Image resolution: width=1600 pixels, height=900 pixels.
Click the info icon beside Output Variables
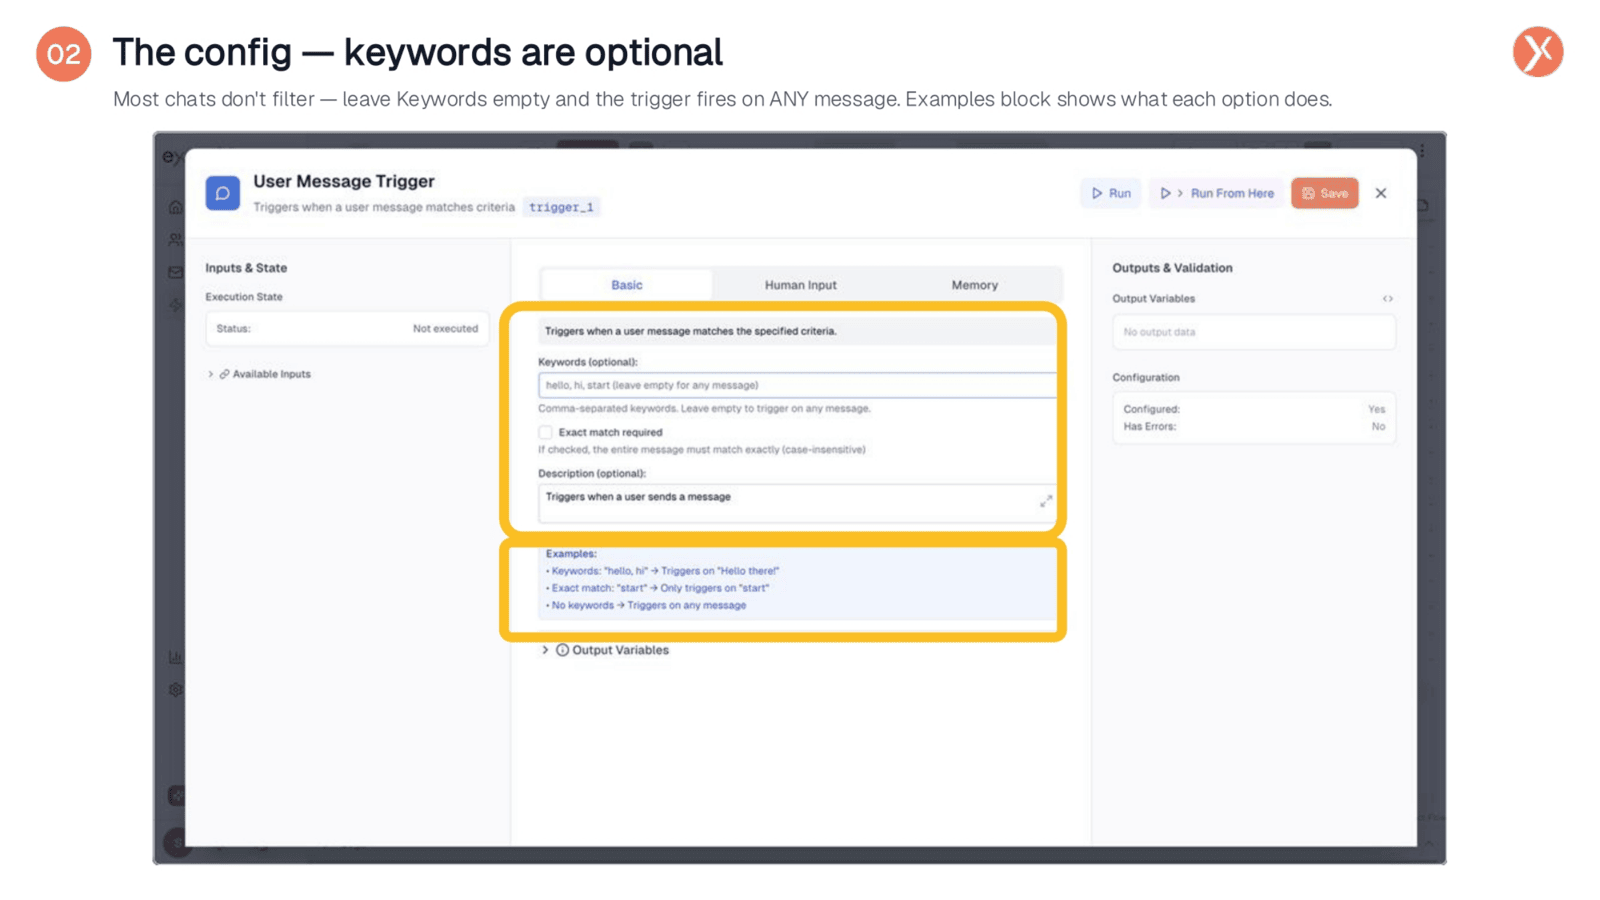coord(562,650)
